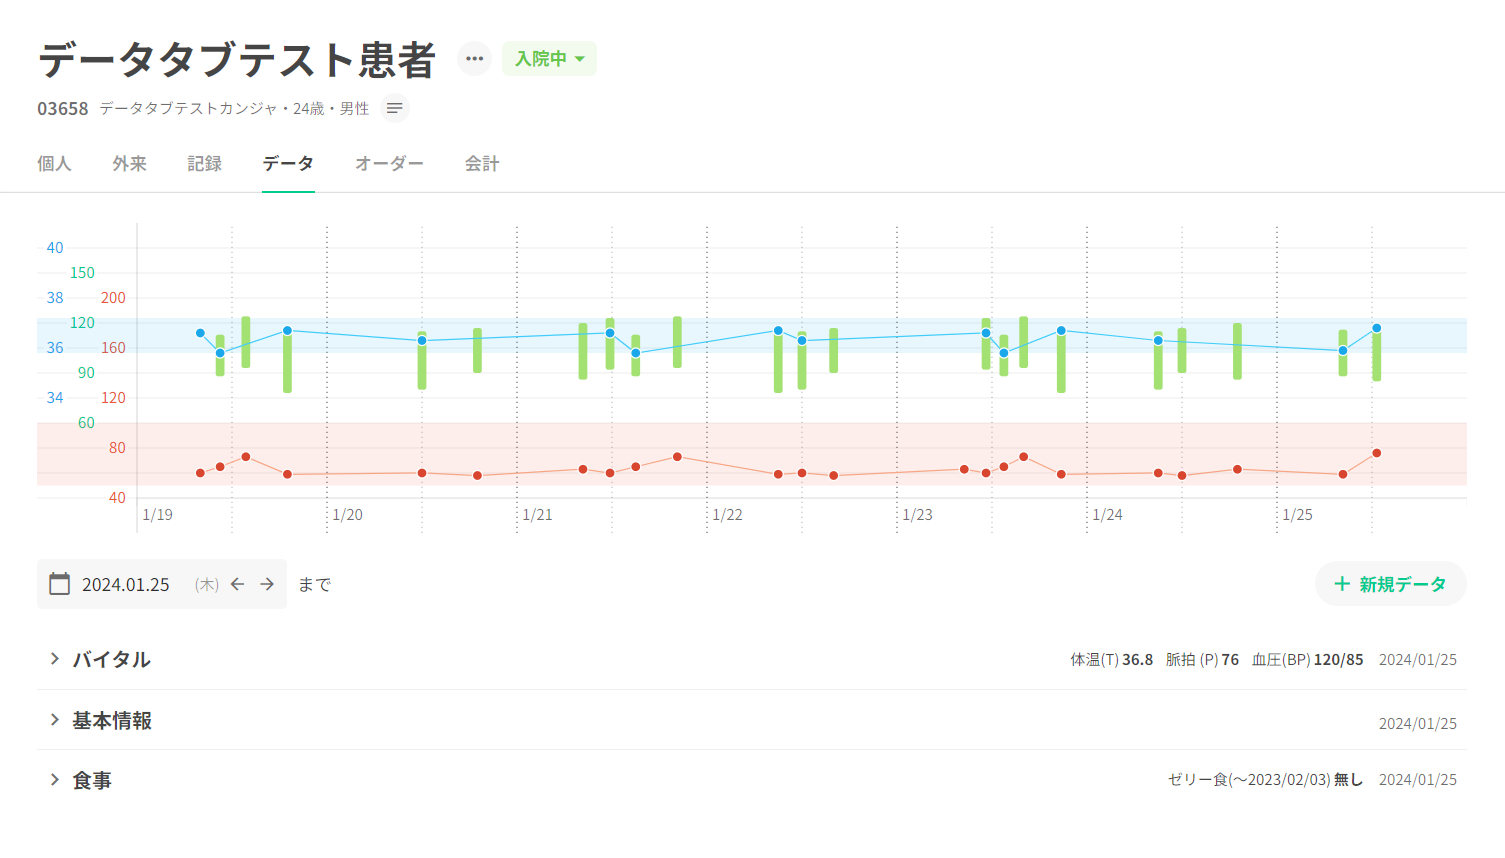Click the last blue temperature point on 1/25
Image resolution: width=1505 pixels, height=858 pixels.
[1376, 328]
